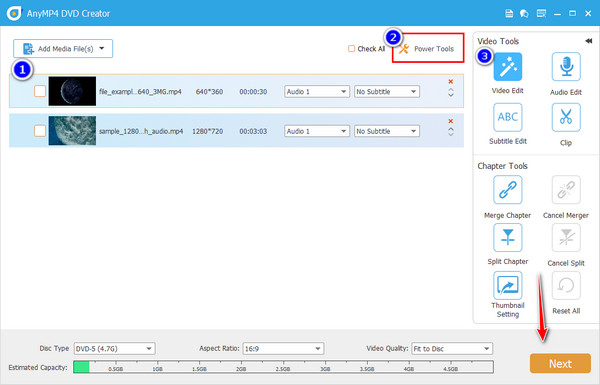Click the Reset All icon
600x385 pixels.
pos(566,285)
